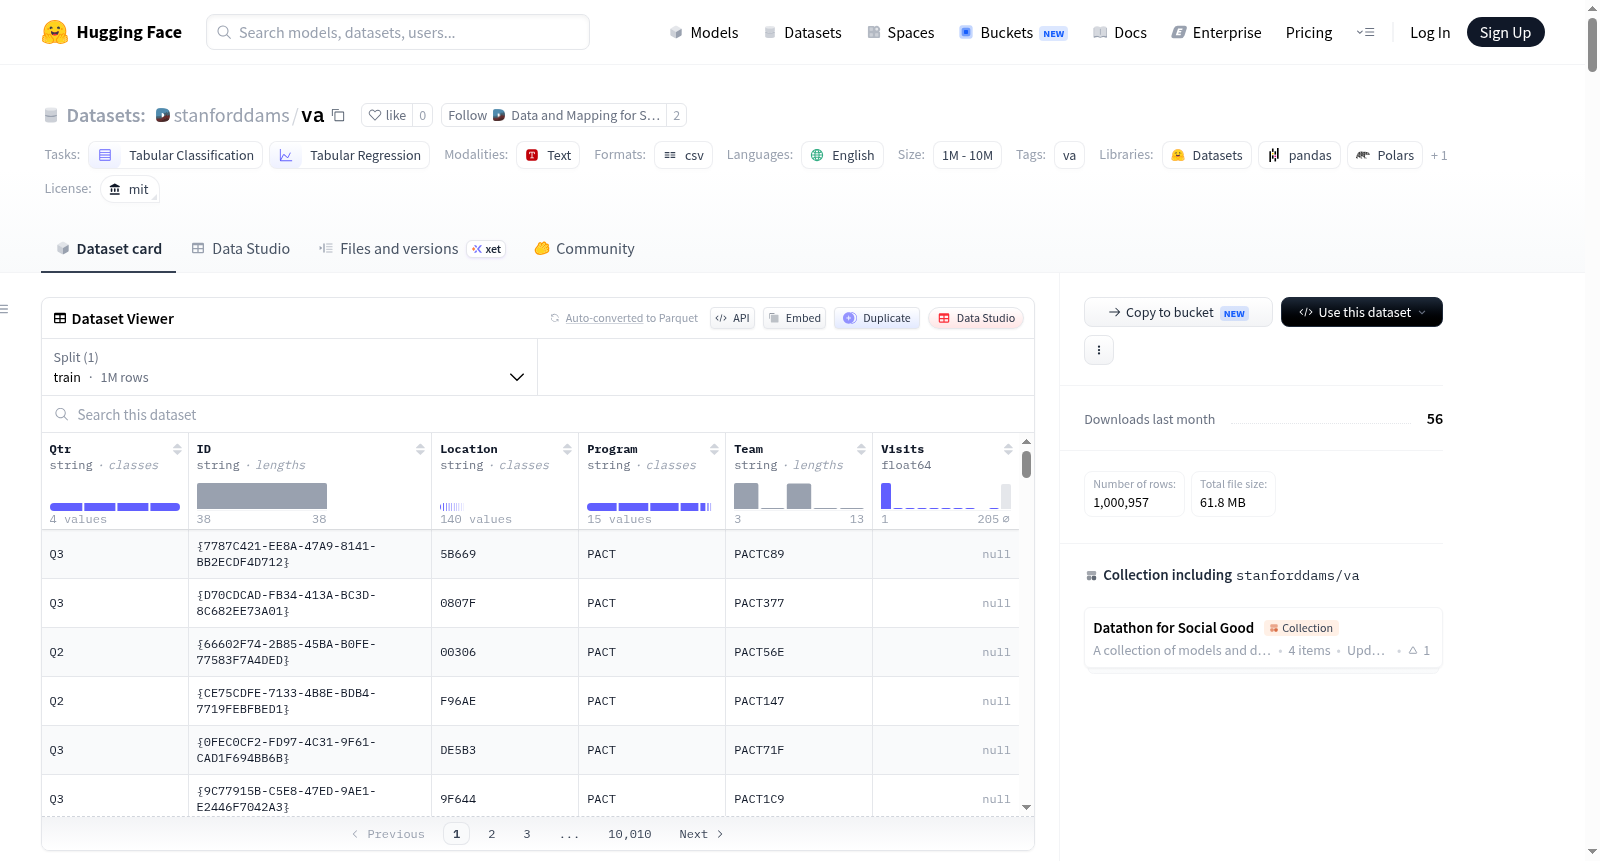Open the red Data Studio button in viewer
Viewport: 1600px width, 861px height.
(976, 318)
